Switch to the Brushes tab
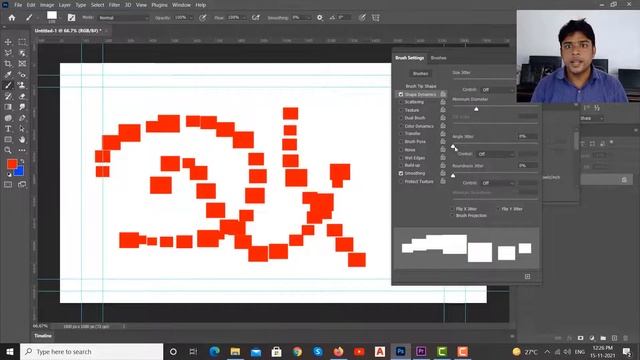This screenshot has width=640, height=360. [438, 58]
